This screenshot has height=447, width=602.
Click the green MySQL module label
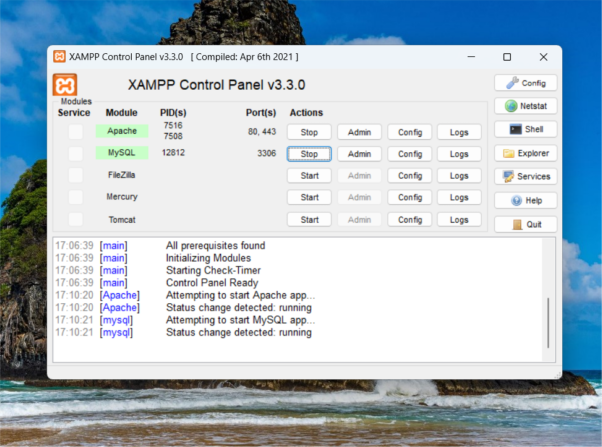click(122, 152)
